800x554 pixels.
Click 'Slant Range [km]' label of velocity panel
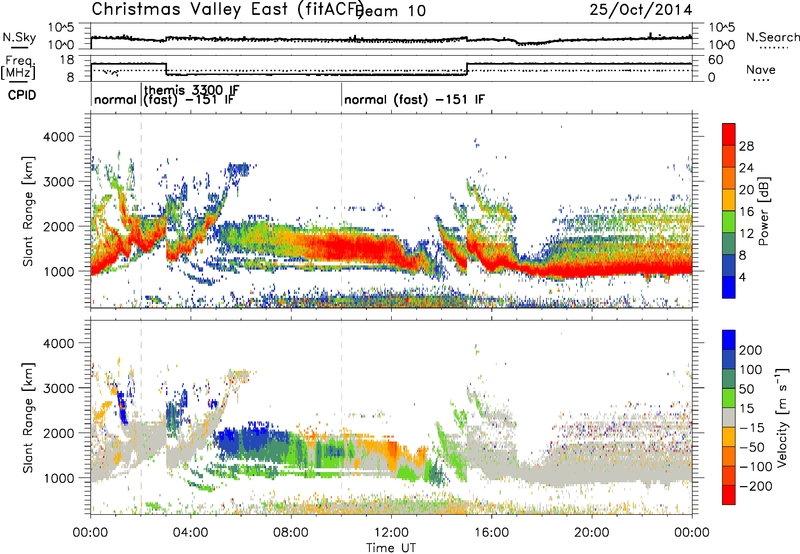click(x=28, y=418)
